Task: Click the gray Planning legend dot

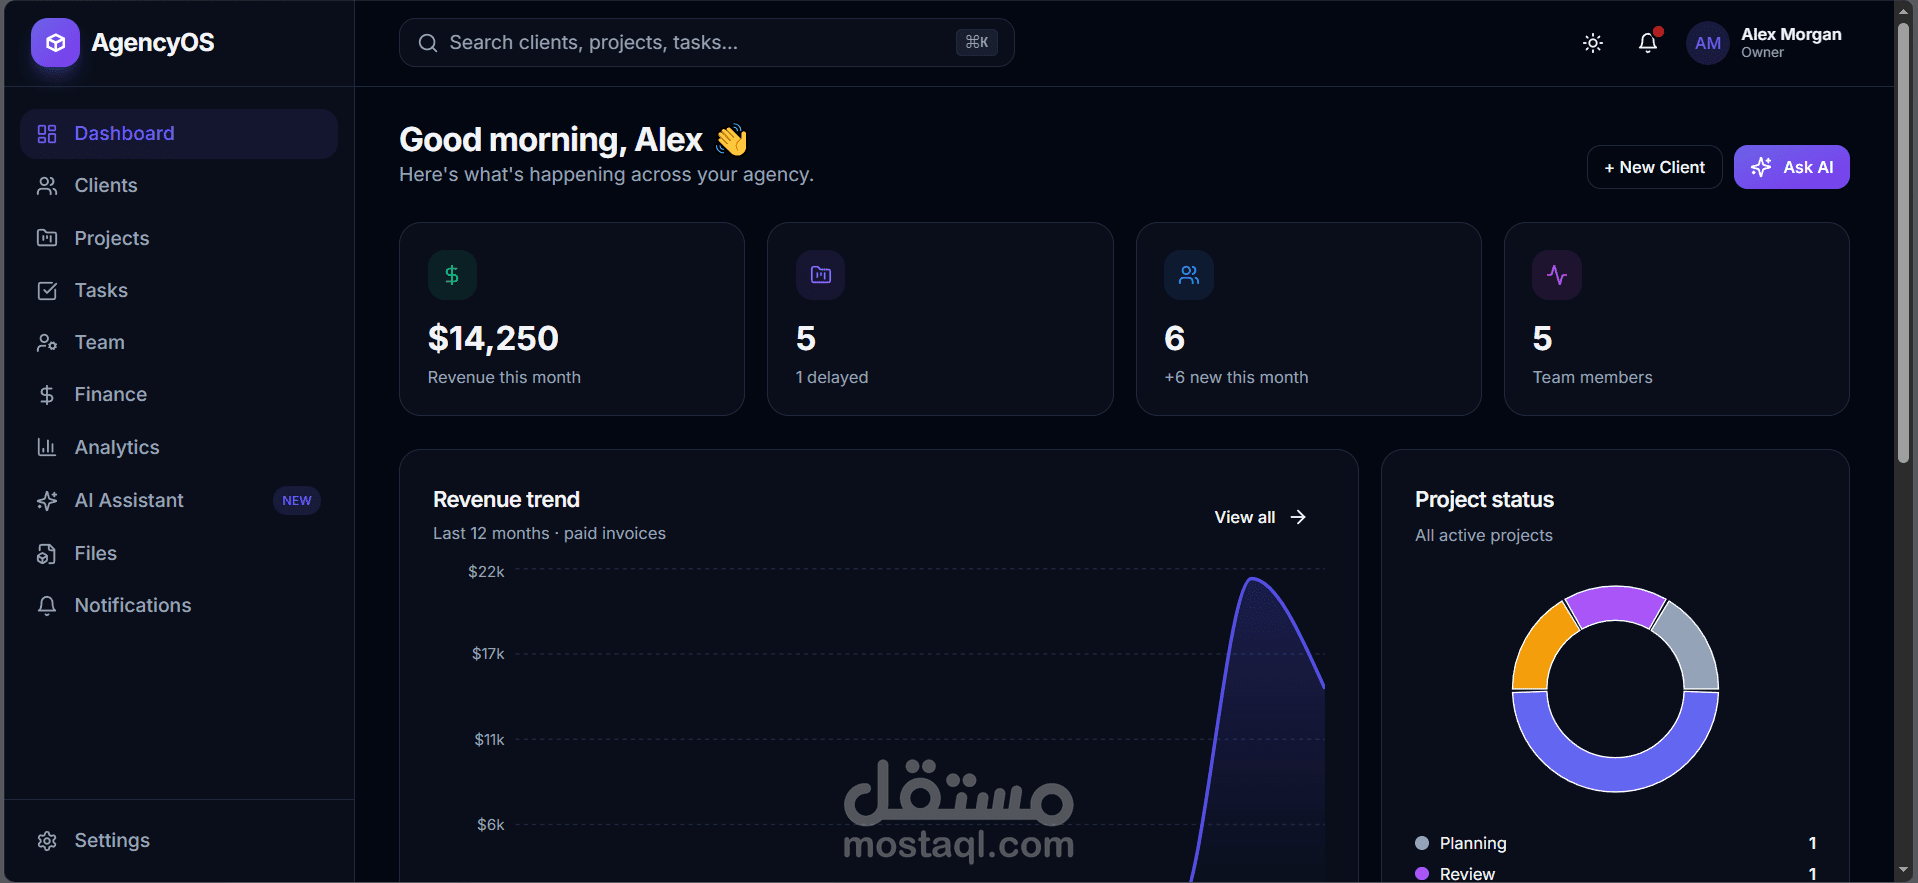Action: point(1422,843)
